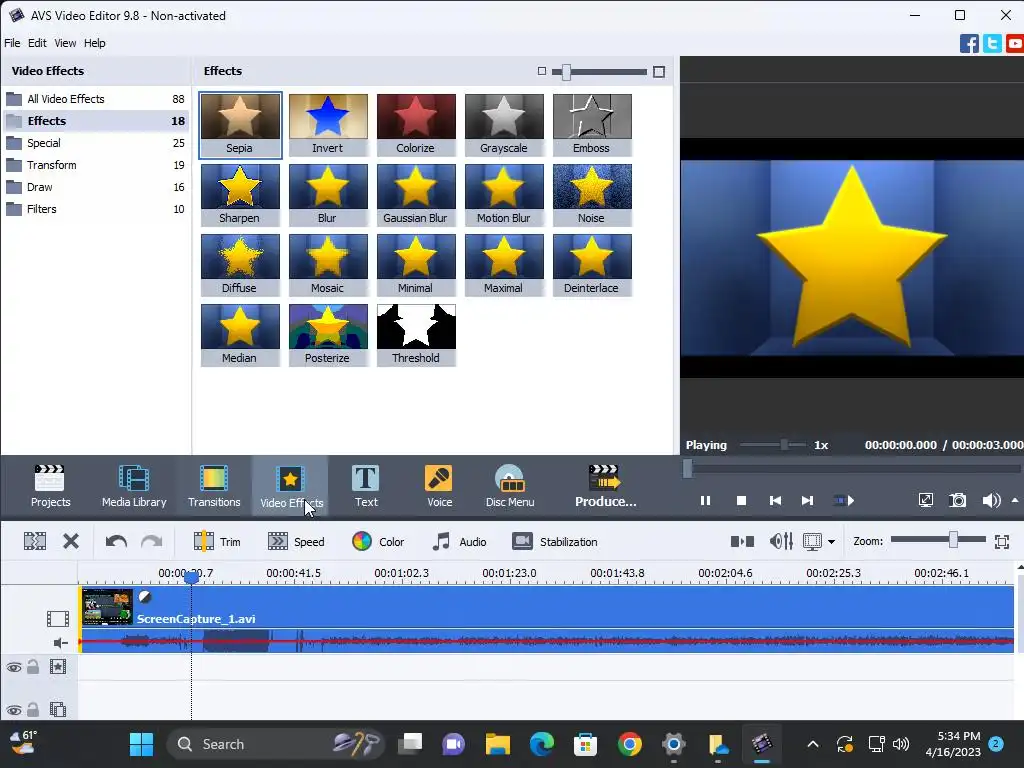Open the Text section
Viewport: 1024px width, 768px height.
(366, 486)
